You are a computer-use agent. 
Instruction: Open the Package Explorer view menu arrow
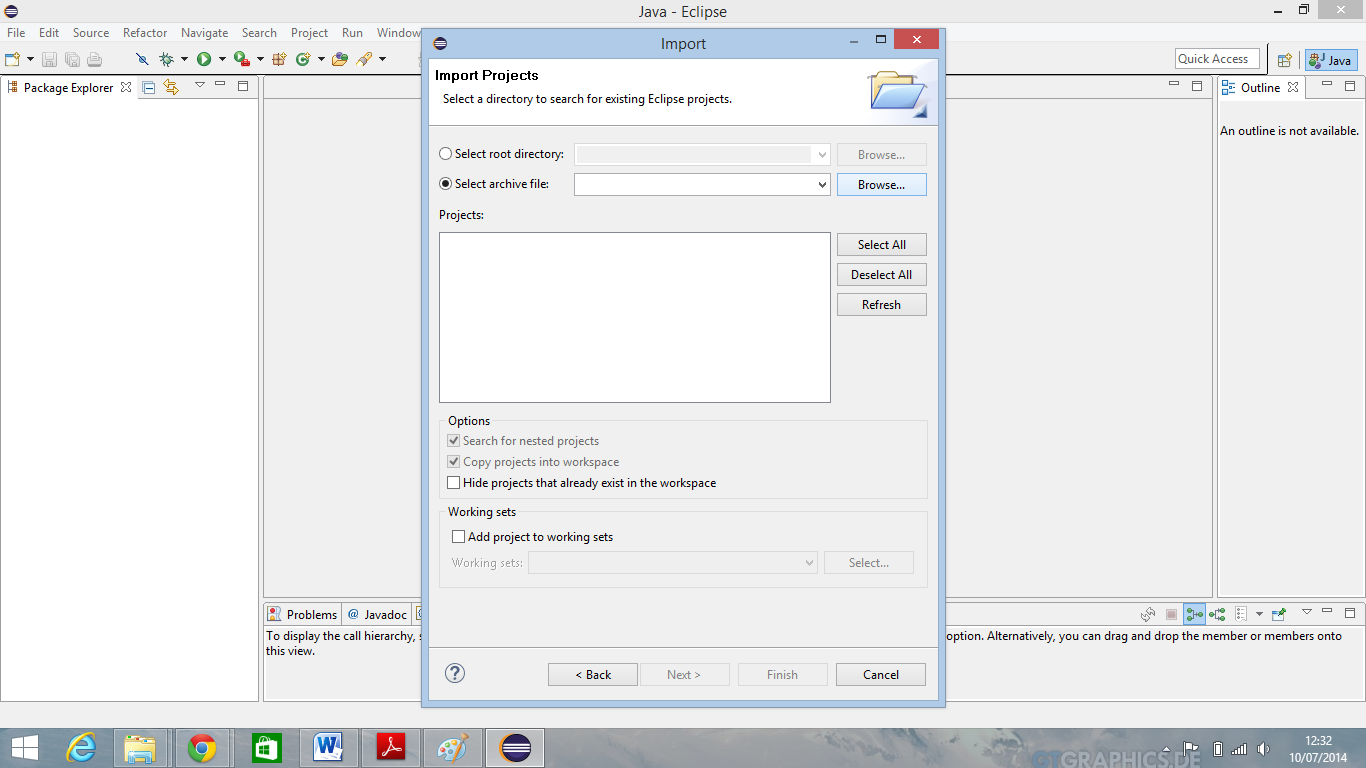coord(200,86)
